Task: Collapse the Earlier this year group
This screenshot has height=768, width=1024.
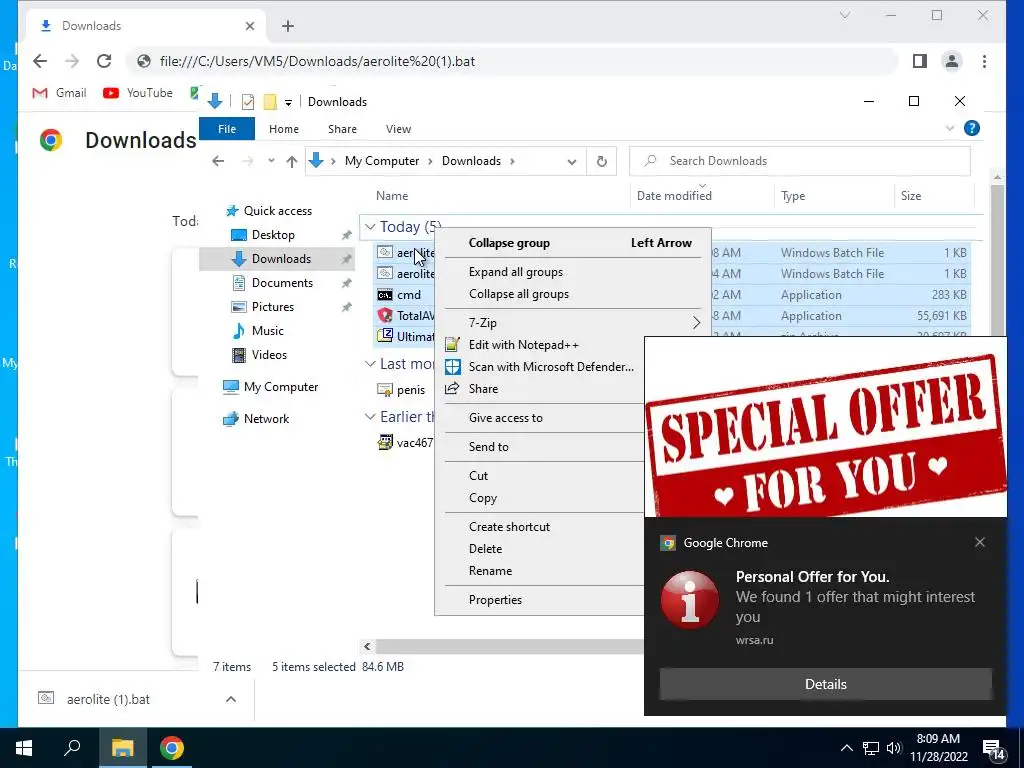Action: click(370, 417)
